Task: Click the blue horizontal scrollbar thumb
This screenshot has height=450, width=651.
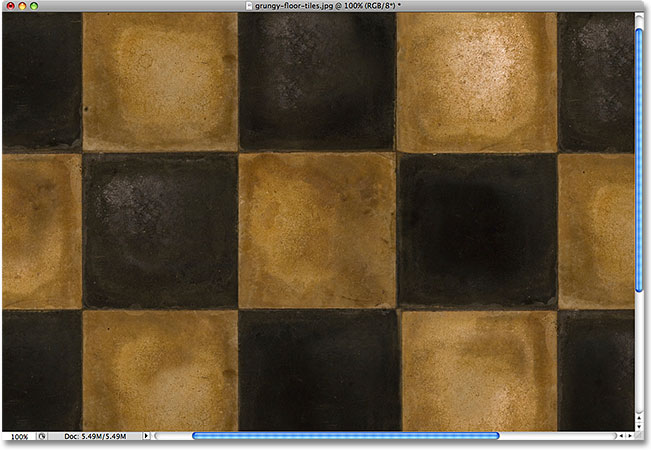Action: (345, 436)
